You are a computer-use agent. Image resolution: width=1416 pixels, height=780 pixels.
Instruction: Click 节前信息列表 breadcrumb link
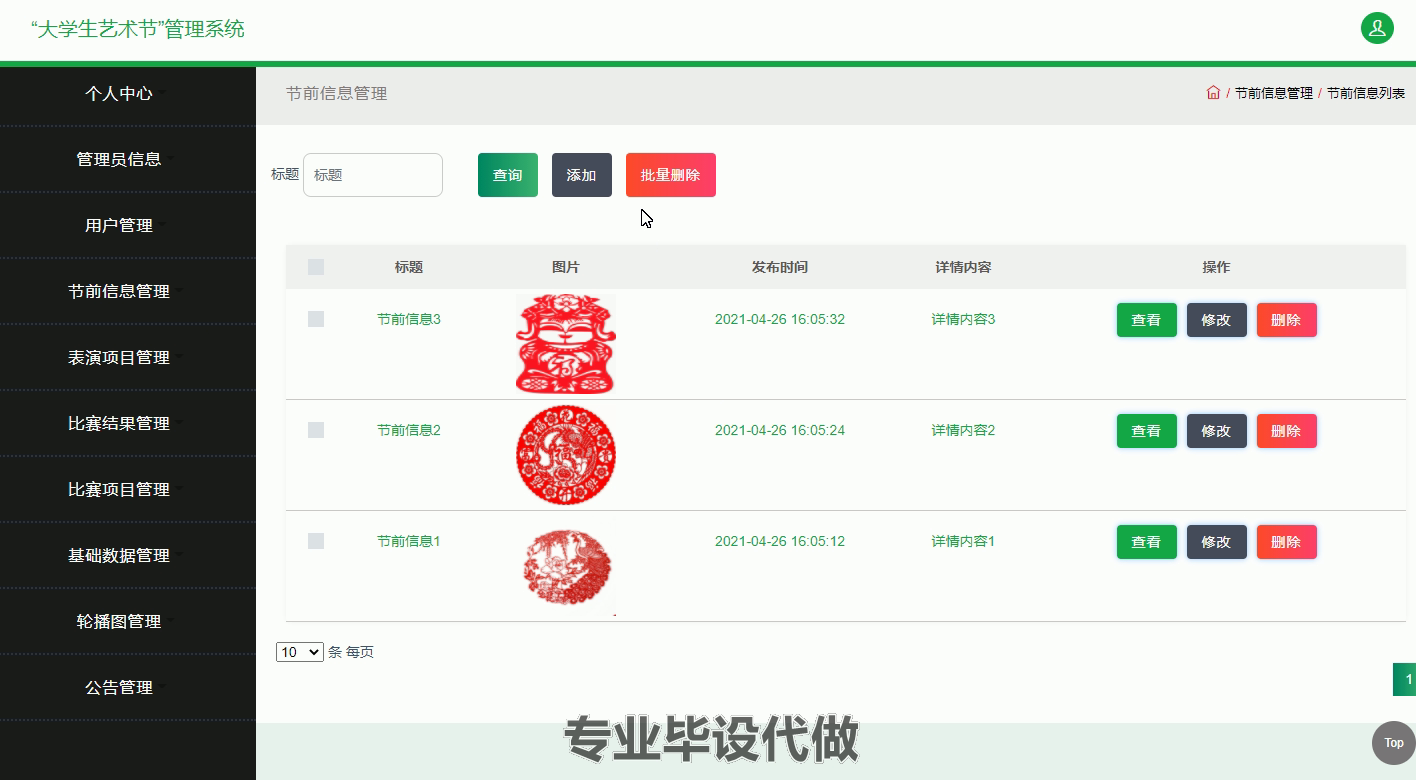pos(1366,93)
